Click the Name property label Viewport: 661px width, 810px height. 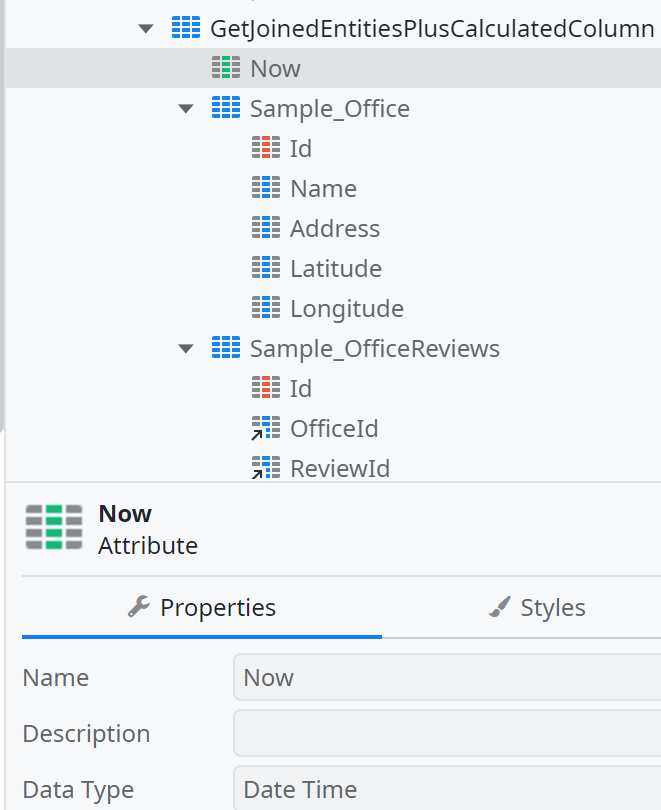56,677
